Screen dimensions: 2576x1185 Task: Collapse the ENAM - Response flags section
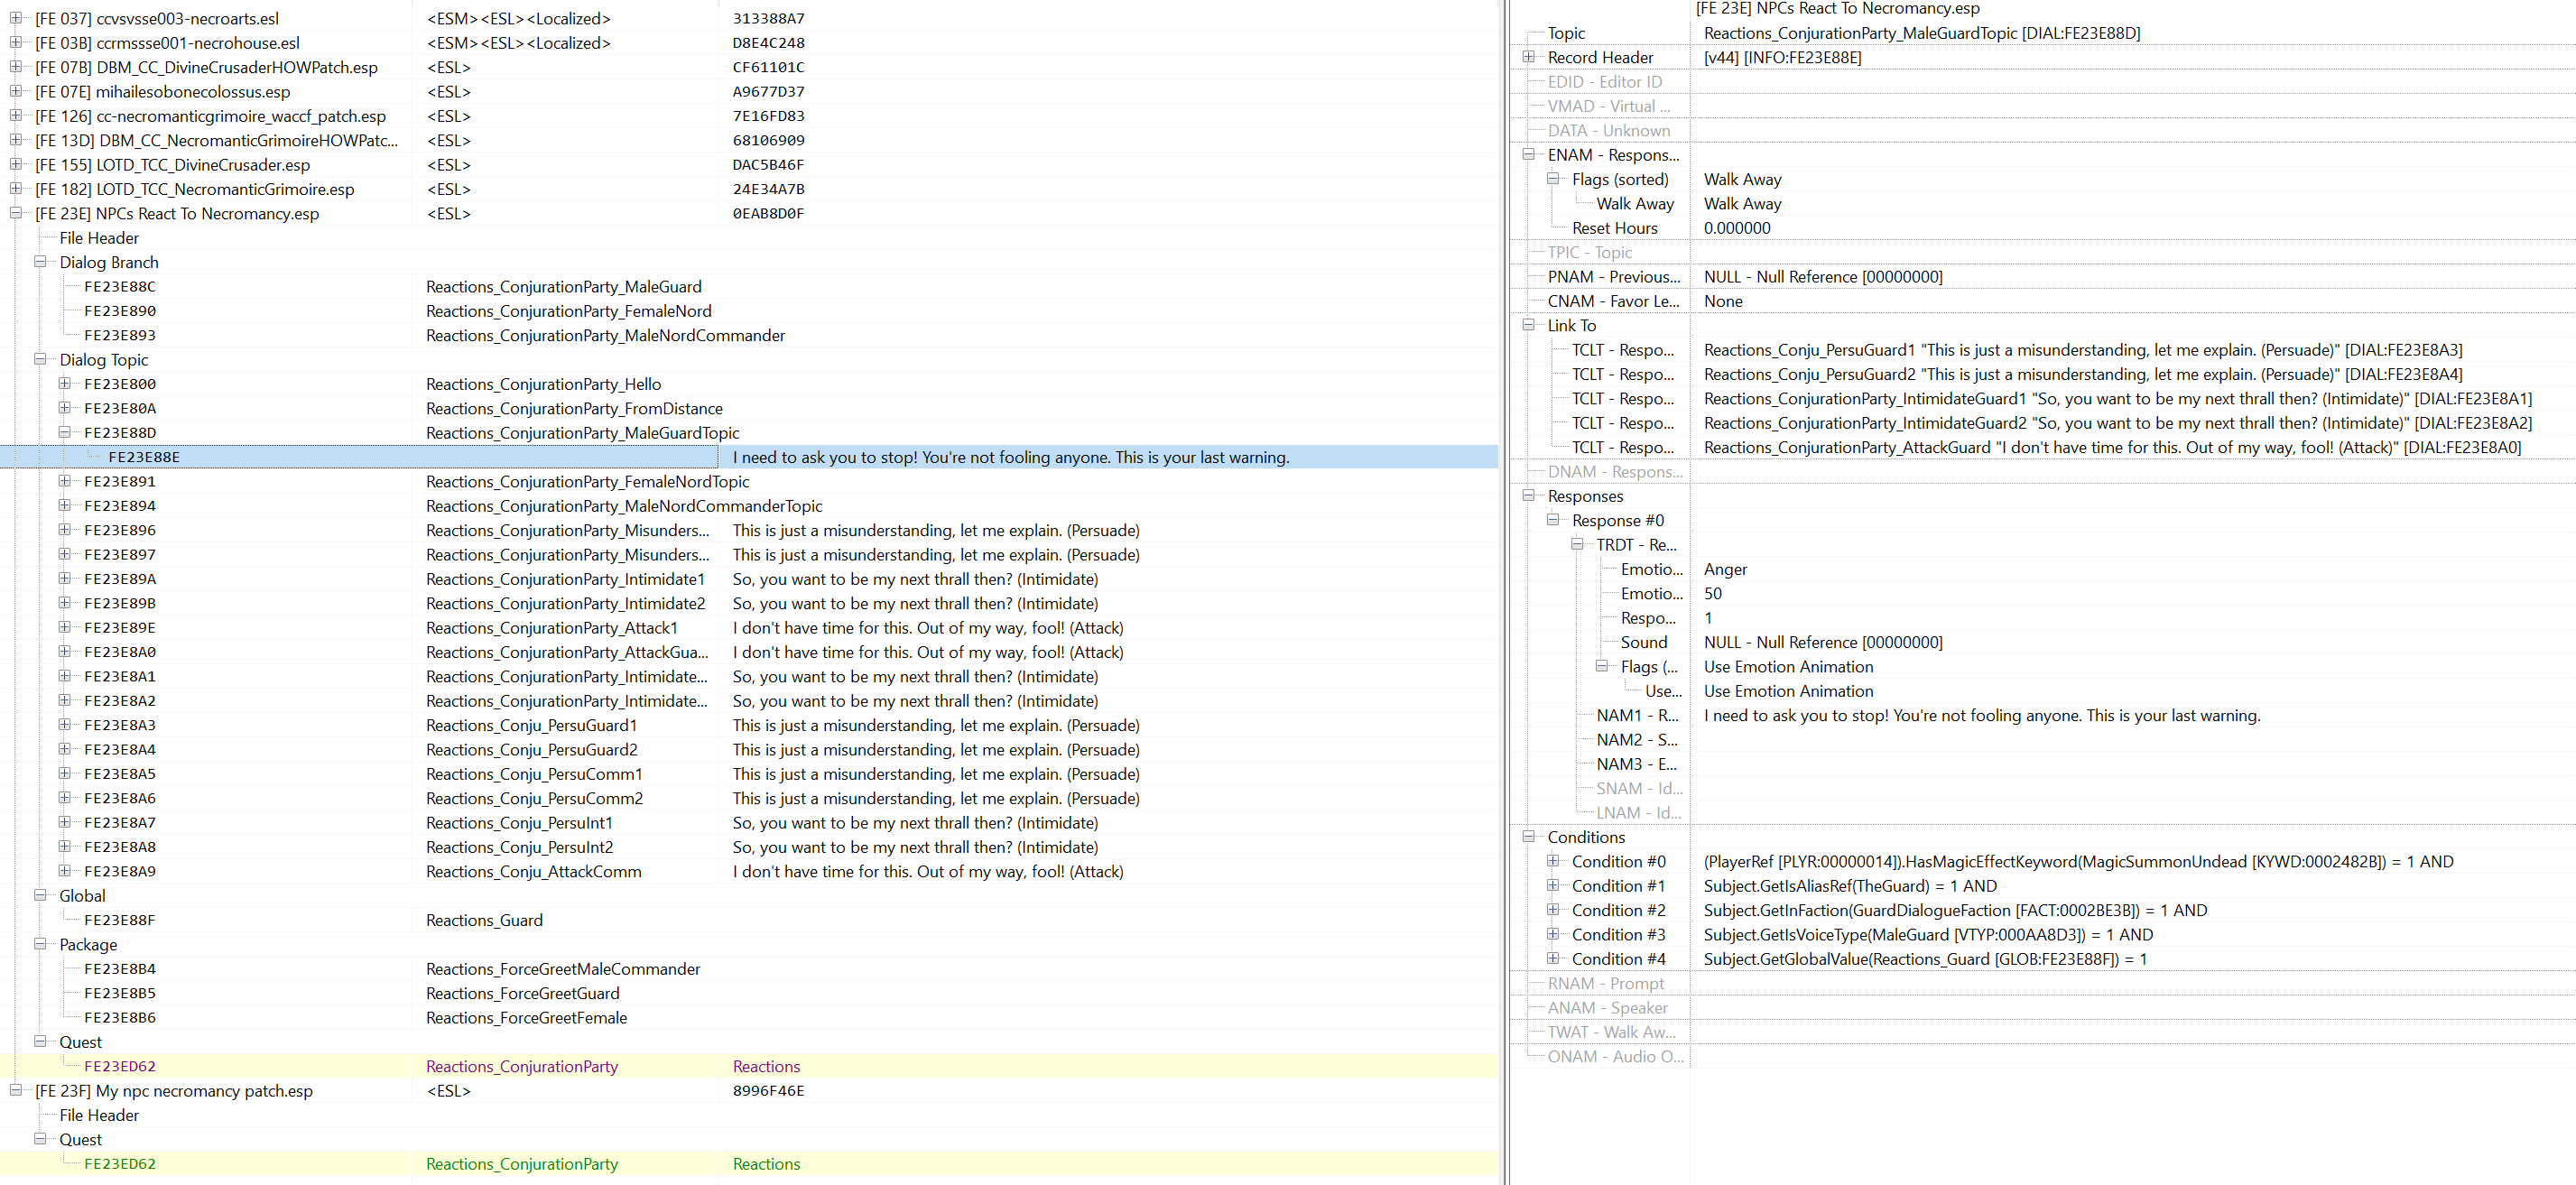(x=1528, y=154)
